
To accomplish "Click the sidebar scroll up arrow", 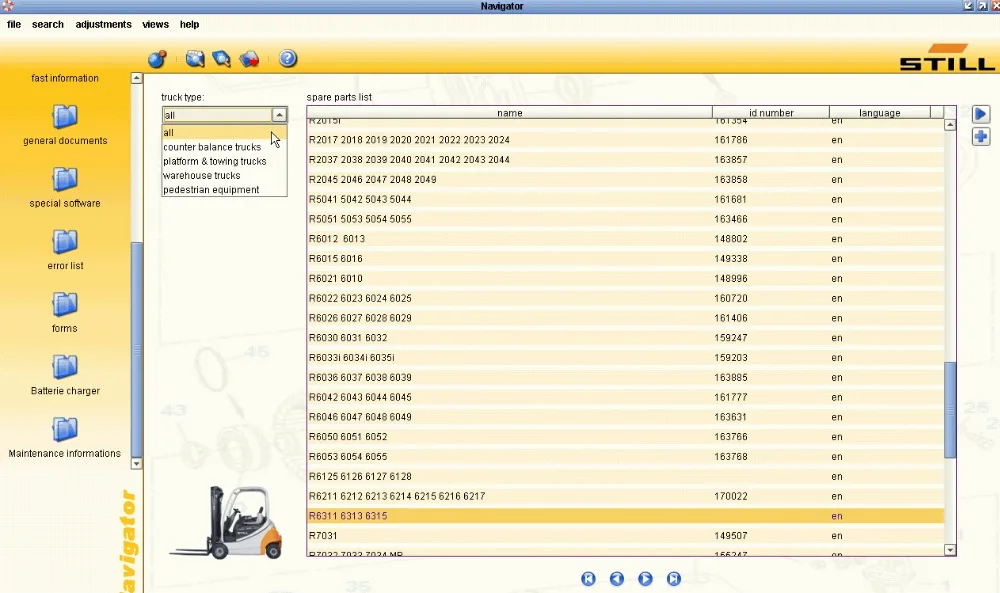I will [x=136, y=78].
